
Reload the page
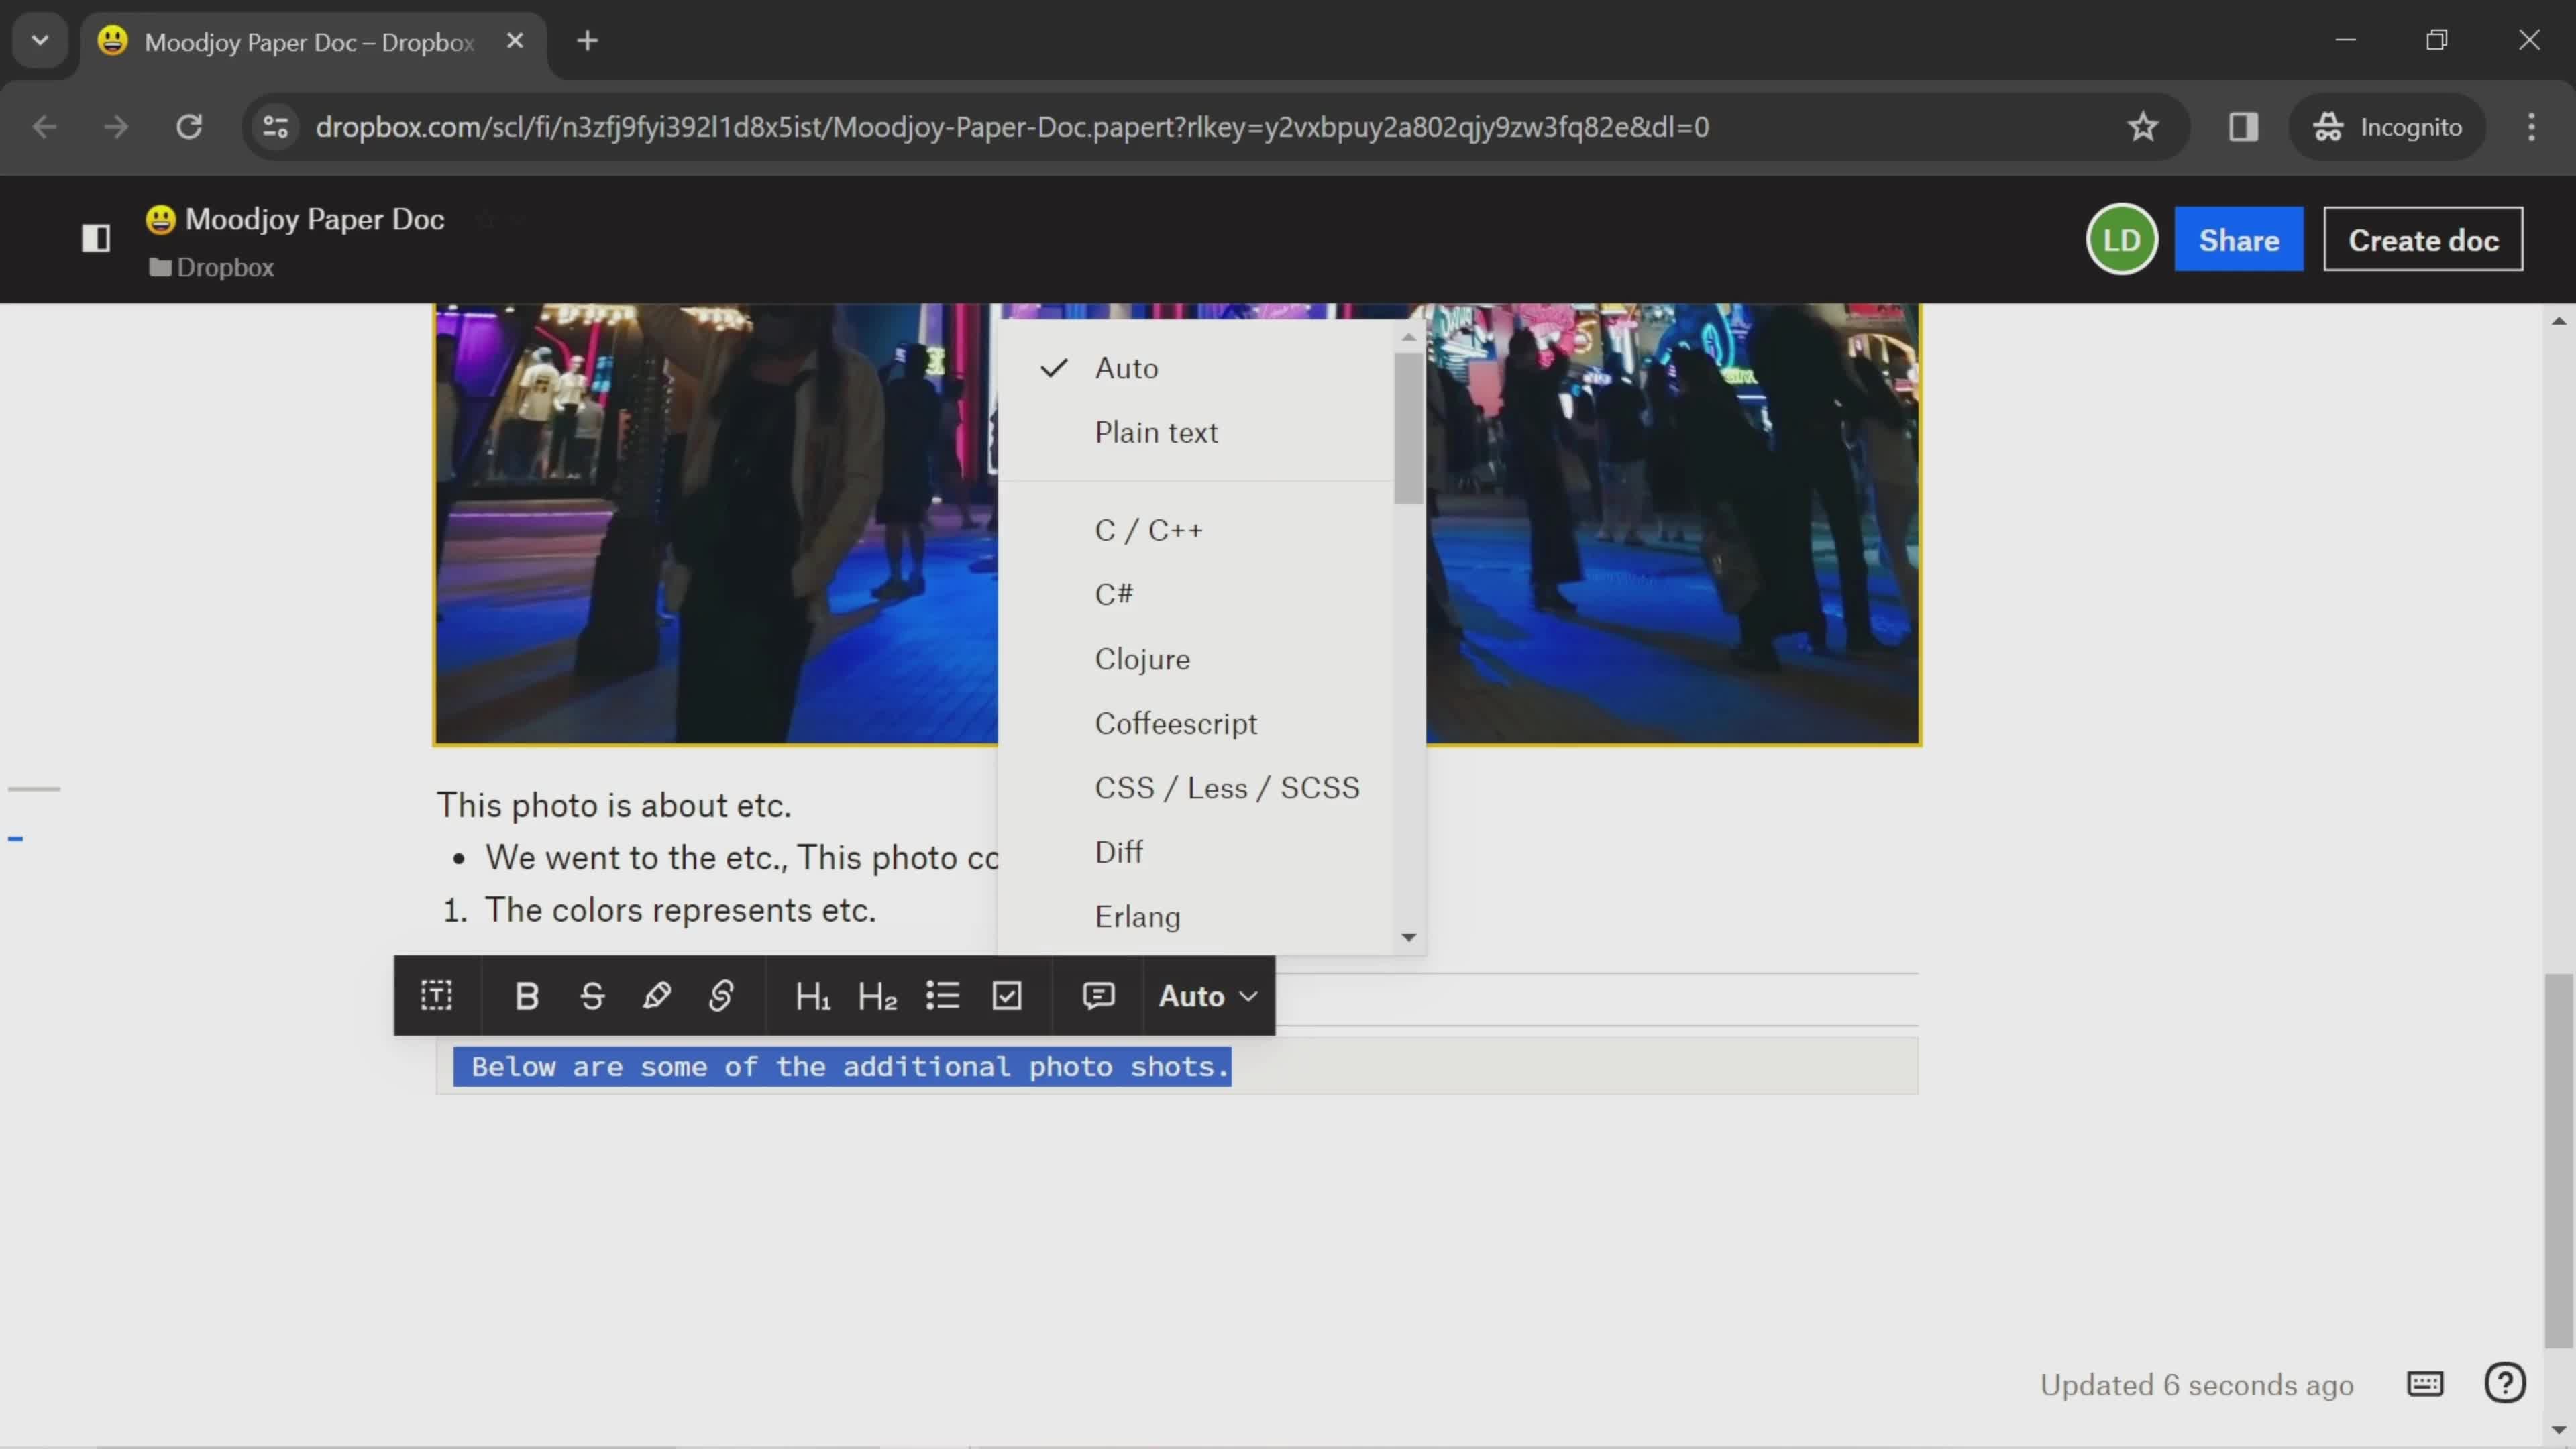tap(189, 127)
